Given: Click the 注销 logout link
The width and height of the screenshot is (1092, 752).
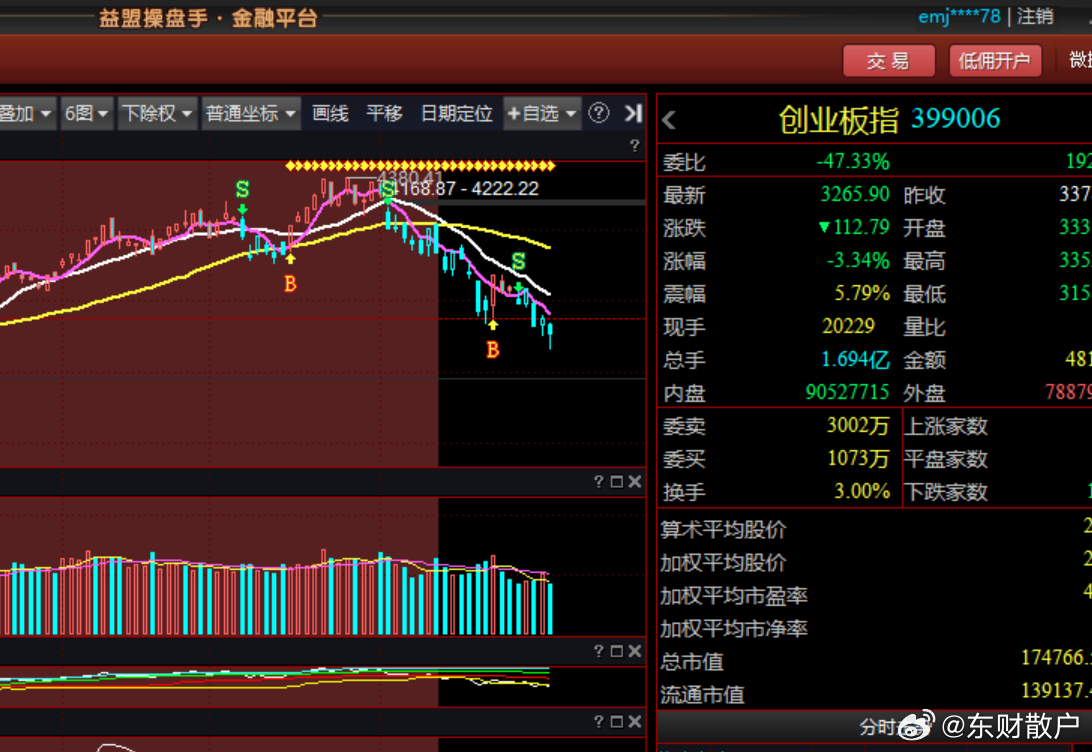Looking at the screenshot, I should tap(1035, 16).
